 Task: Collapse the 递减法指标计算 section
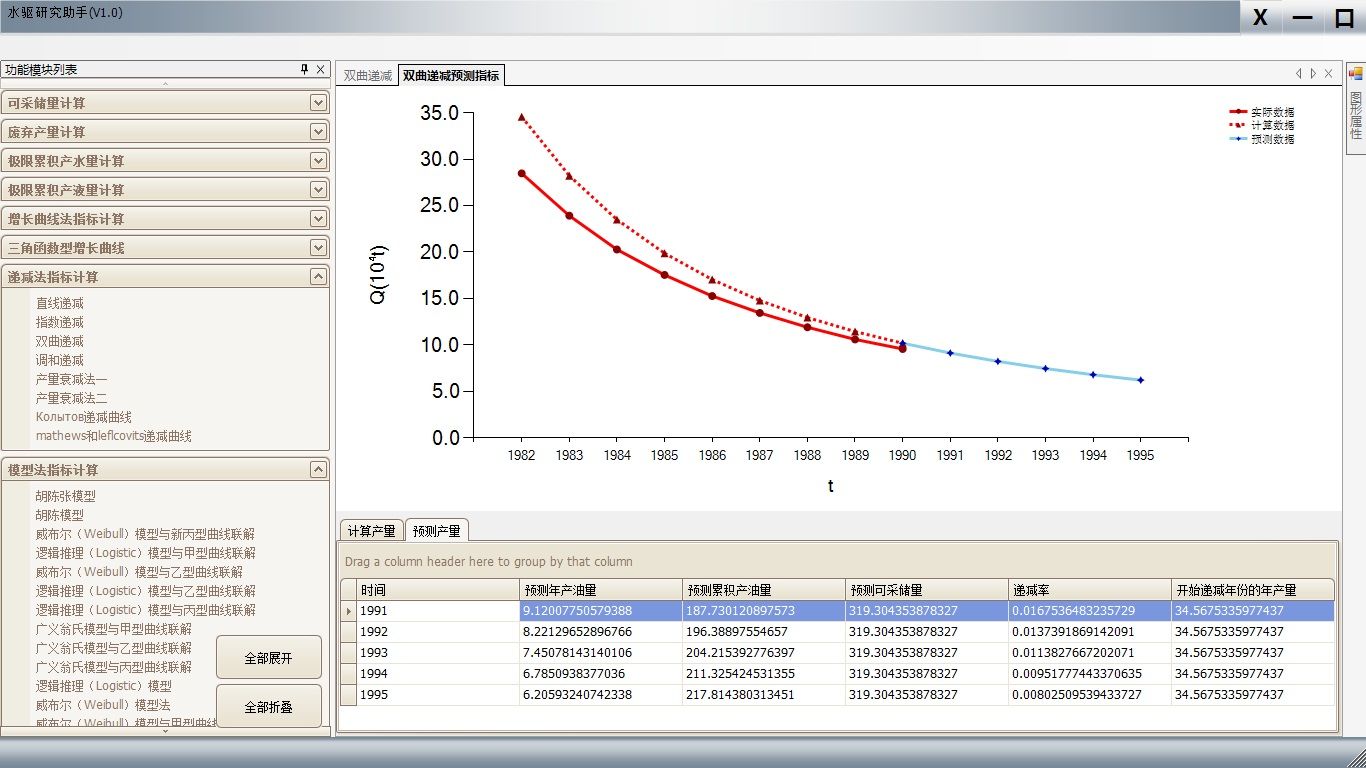pyautogui.click(x=318, y=277)
